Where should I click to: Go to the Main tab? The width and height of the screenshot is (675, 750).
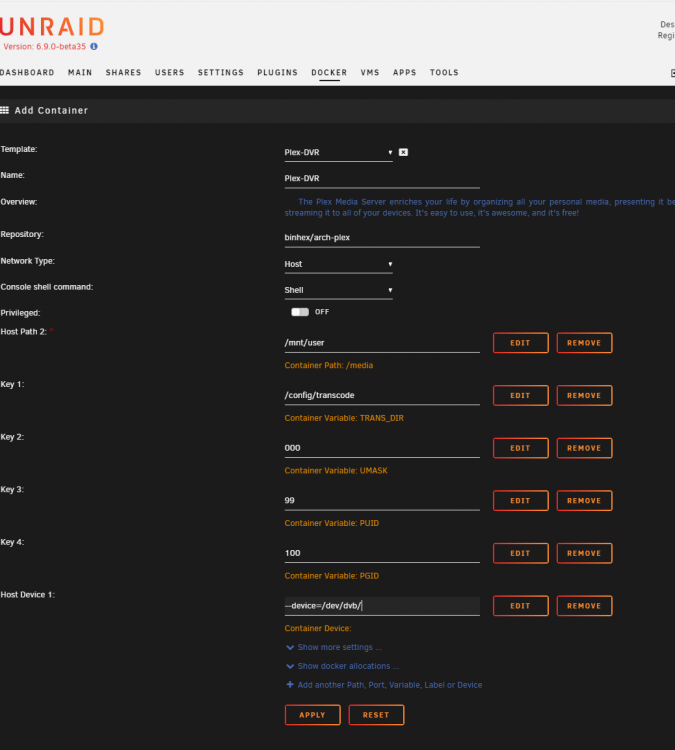click(x=80, y=73)
